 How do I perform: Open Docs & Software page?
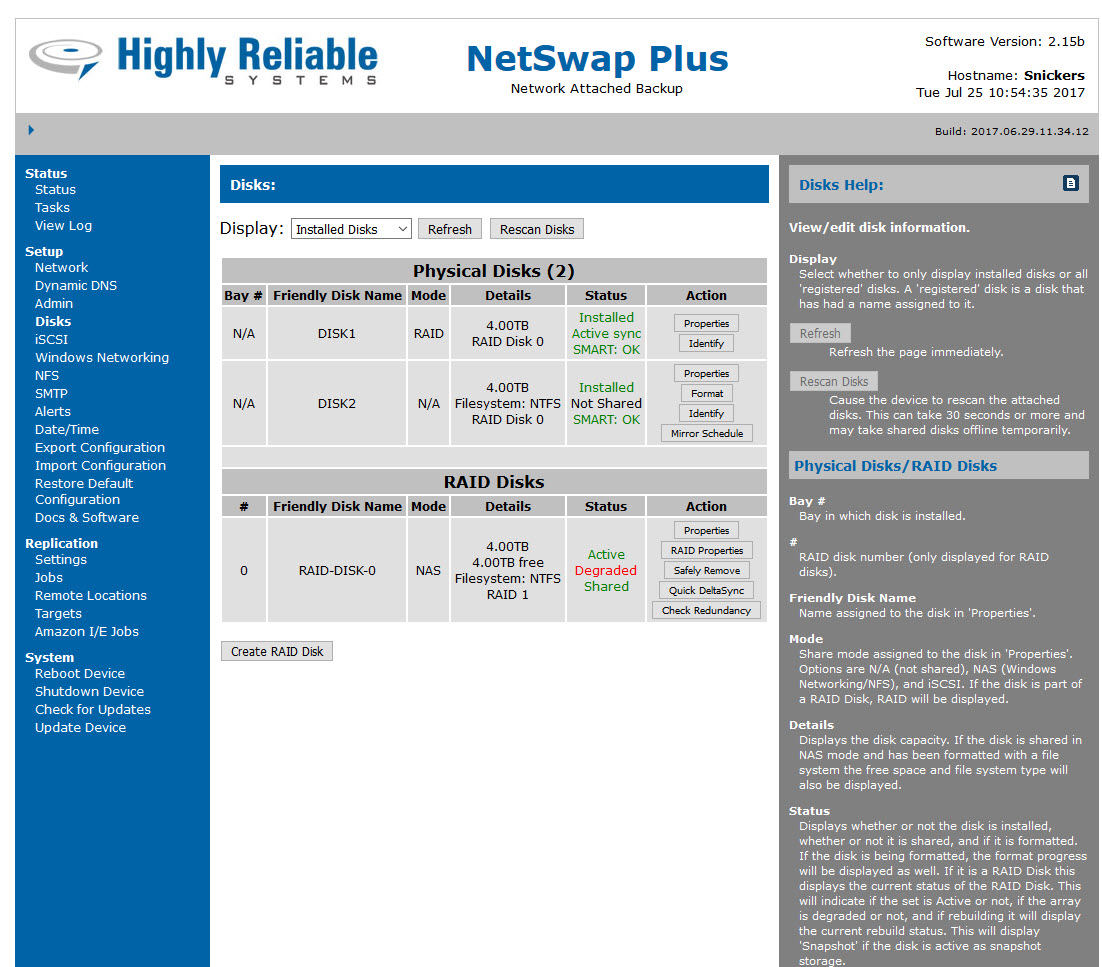click(87, 518)
